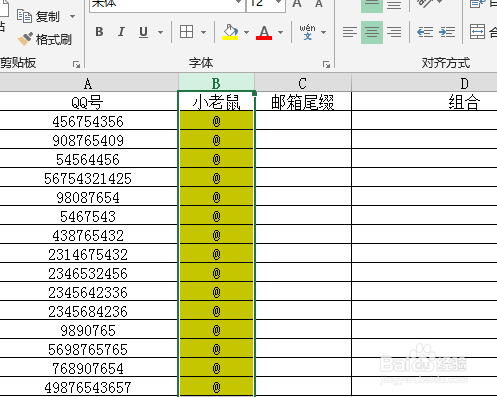Select cell containing 908765409
The width and height of the screenshot is (497, 397).
tap(88, 140)
